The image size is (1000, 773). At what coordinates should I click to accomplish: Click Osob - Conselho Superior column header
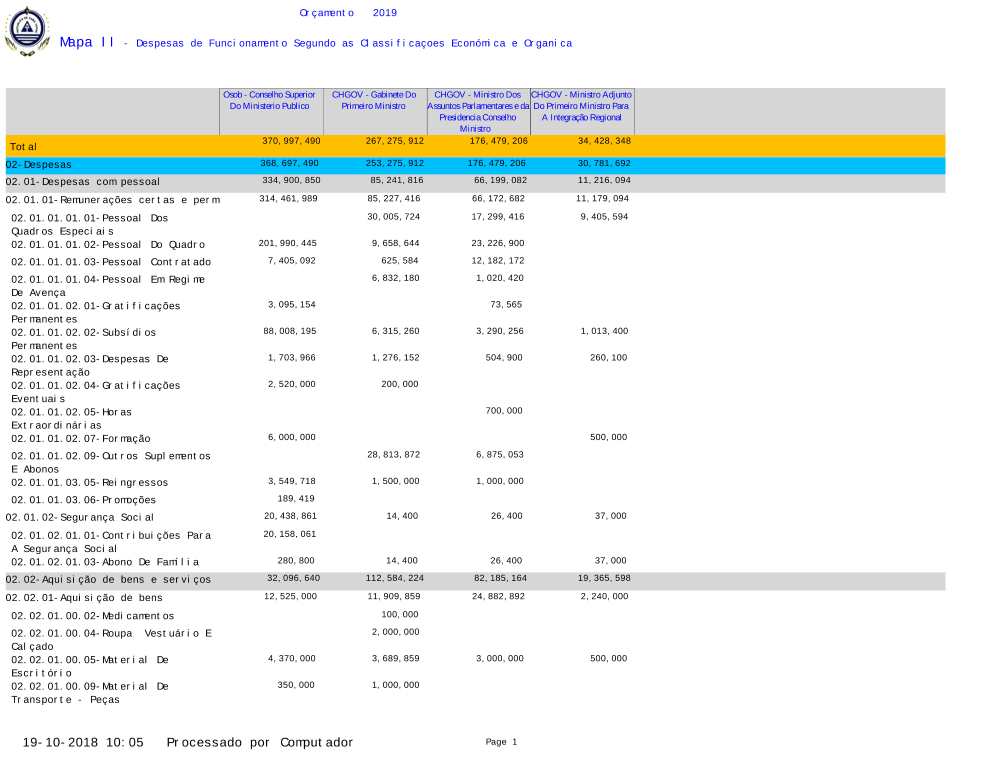pyautogui.click(x=269, y=99)
